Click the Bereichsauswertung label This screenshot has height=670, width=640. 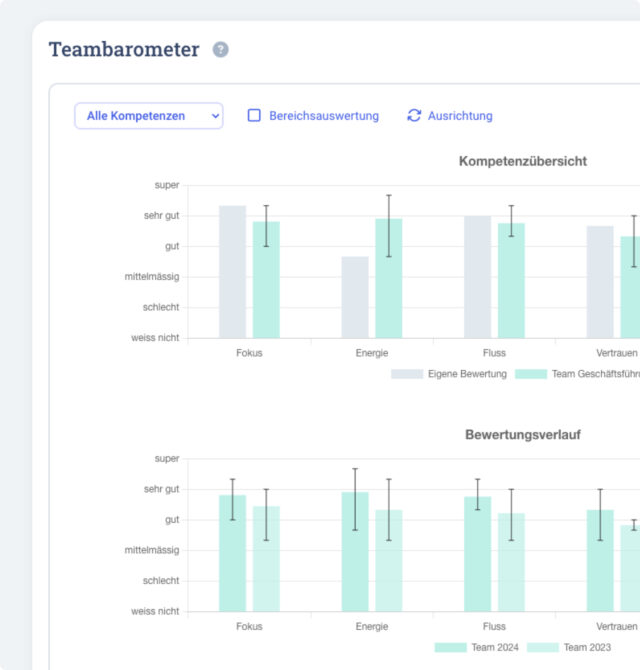(324, 116)
